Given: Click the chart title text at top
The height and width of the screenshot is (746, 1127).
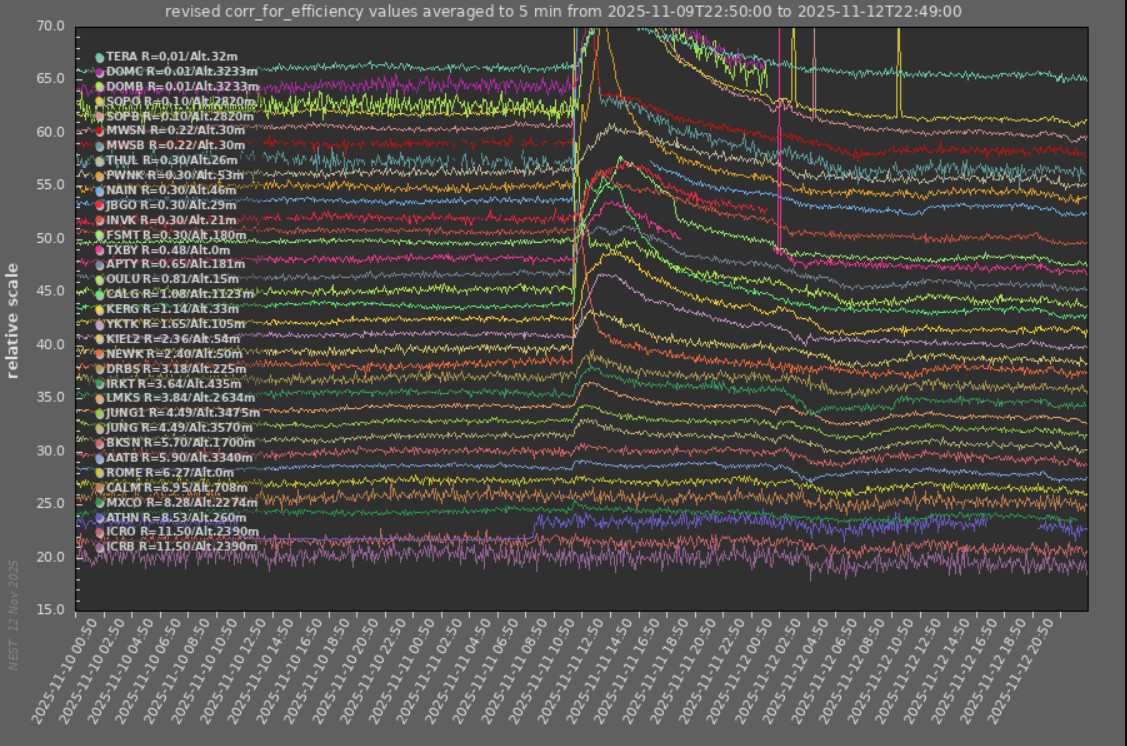Looking at the screenshot, I should click(562, 11).
